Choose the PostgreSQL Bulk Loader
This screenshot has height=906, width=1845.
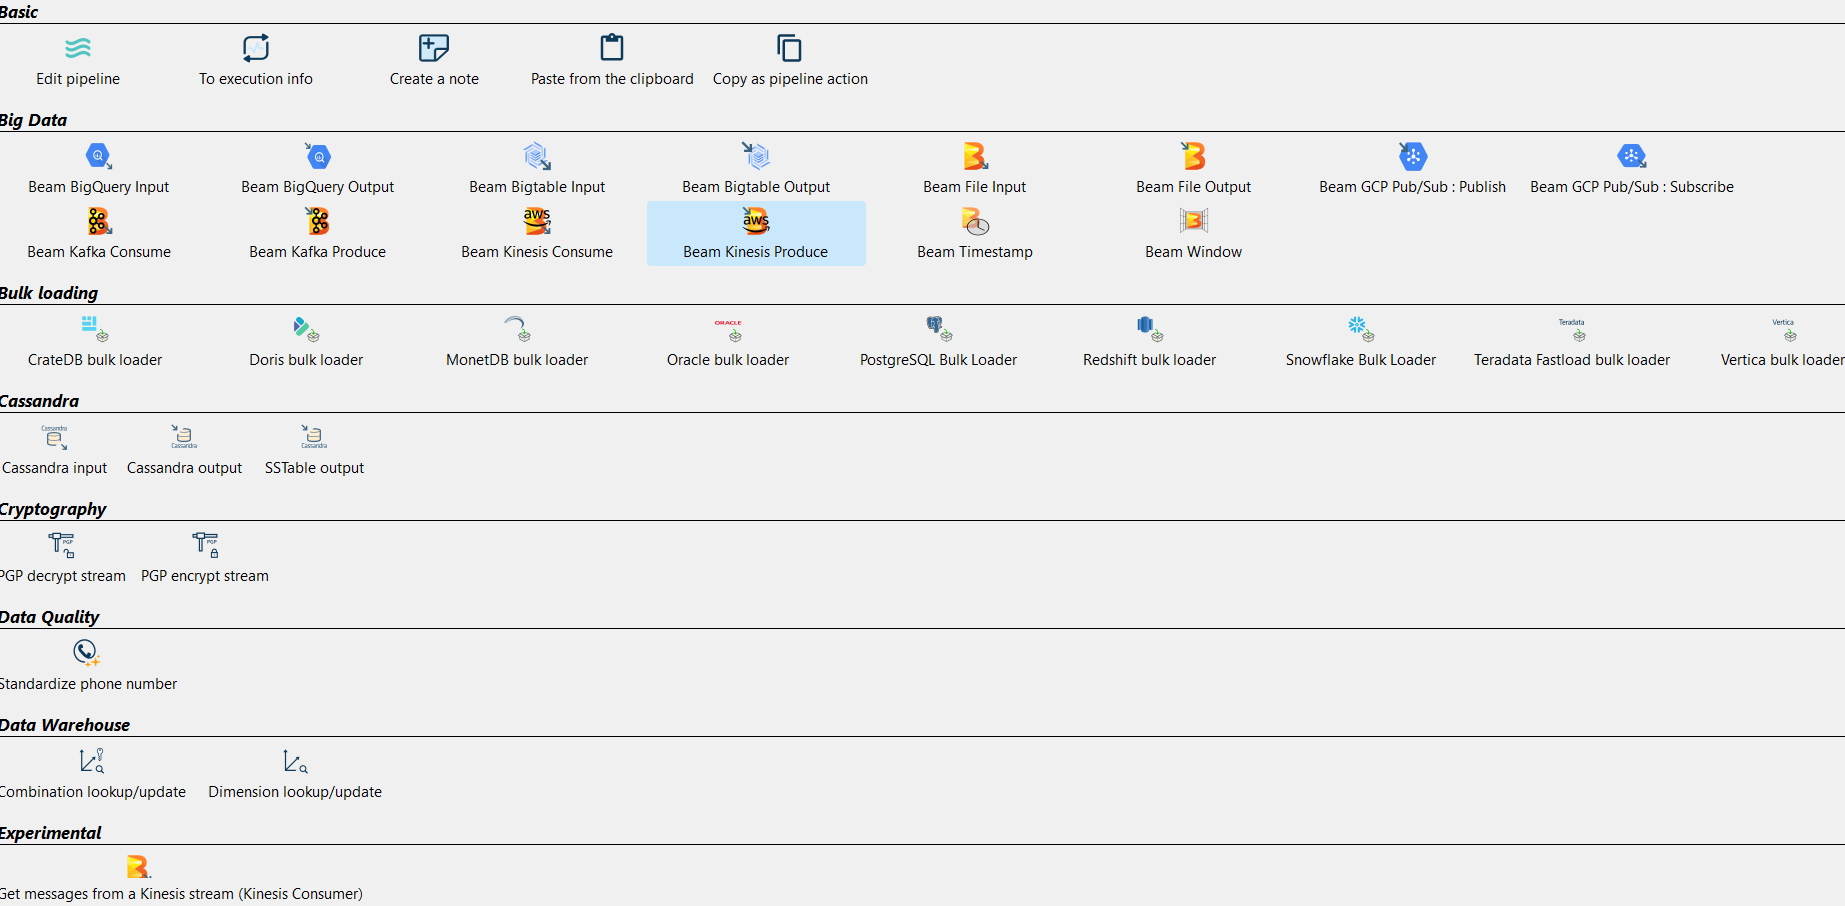point(939,329)
